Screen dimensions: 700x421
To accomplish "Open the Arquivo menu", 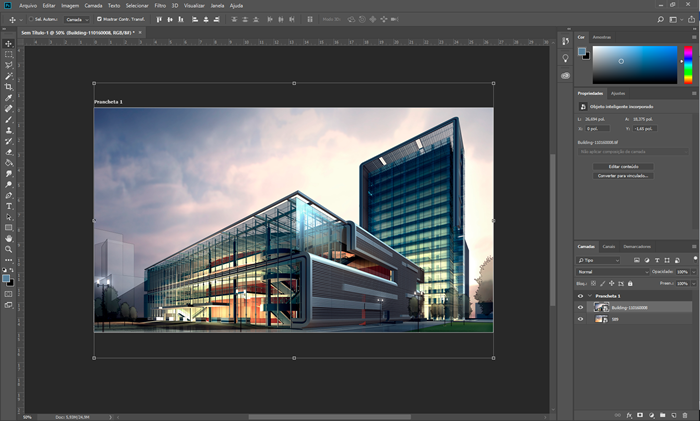I will (28, 6).
